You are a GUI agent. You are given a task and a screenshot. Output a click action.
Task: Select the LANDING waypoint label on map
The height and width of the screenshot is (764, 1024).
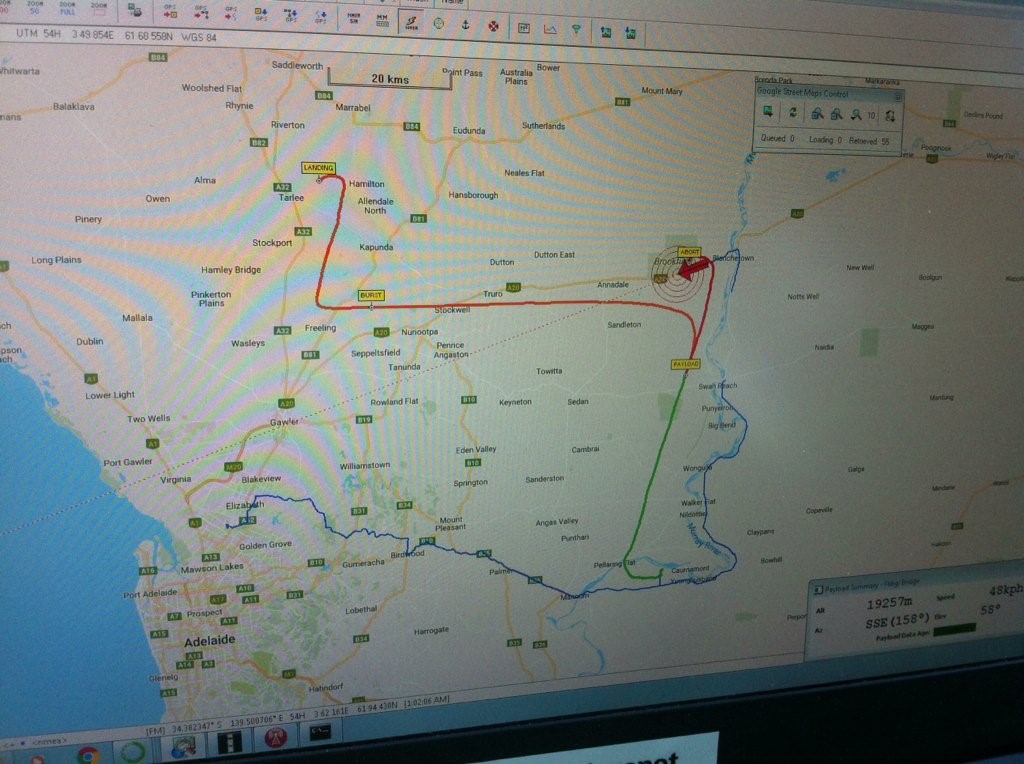click(319, 168)
